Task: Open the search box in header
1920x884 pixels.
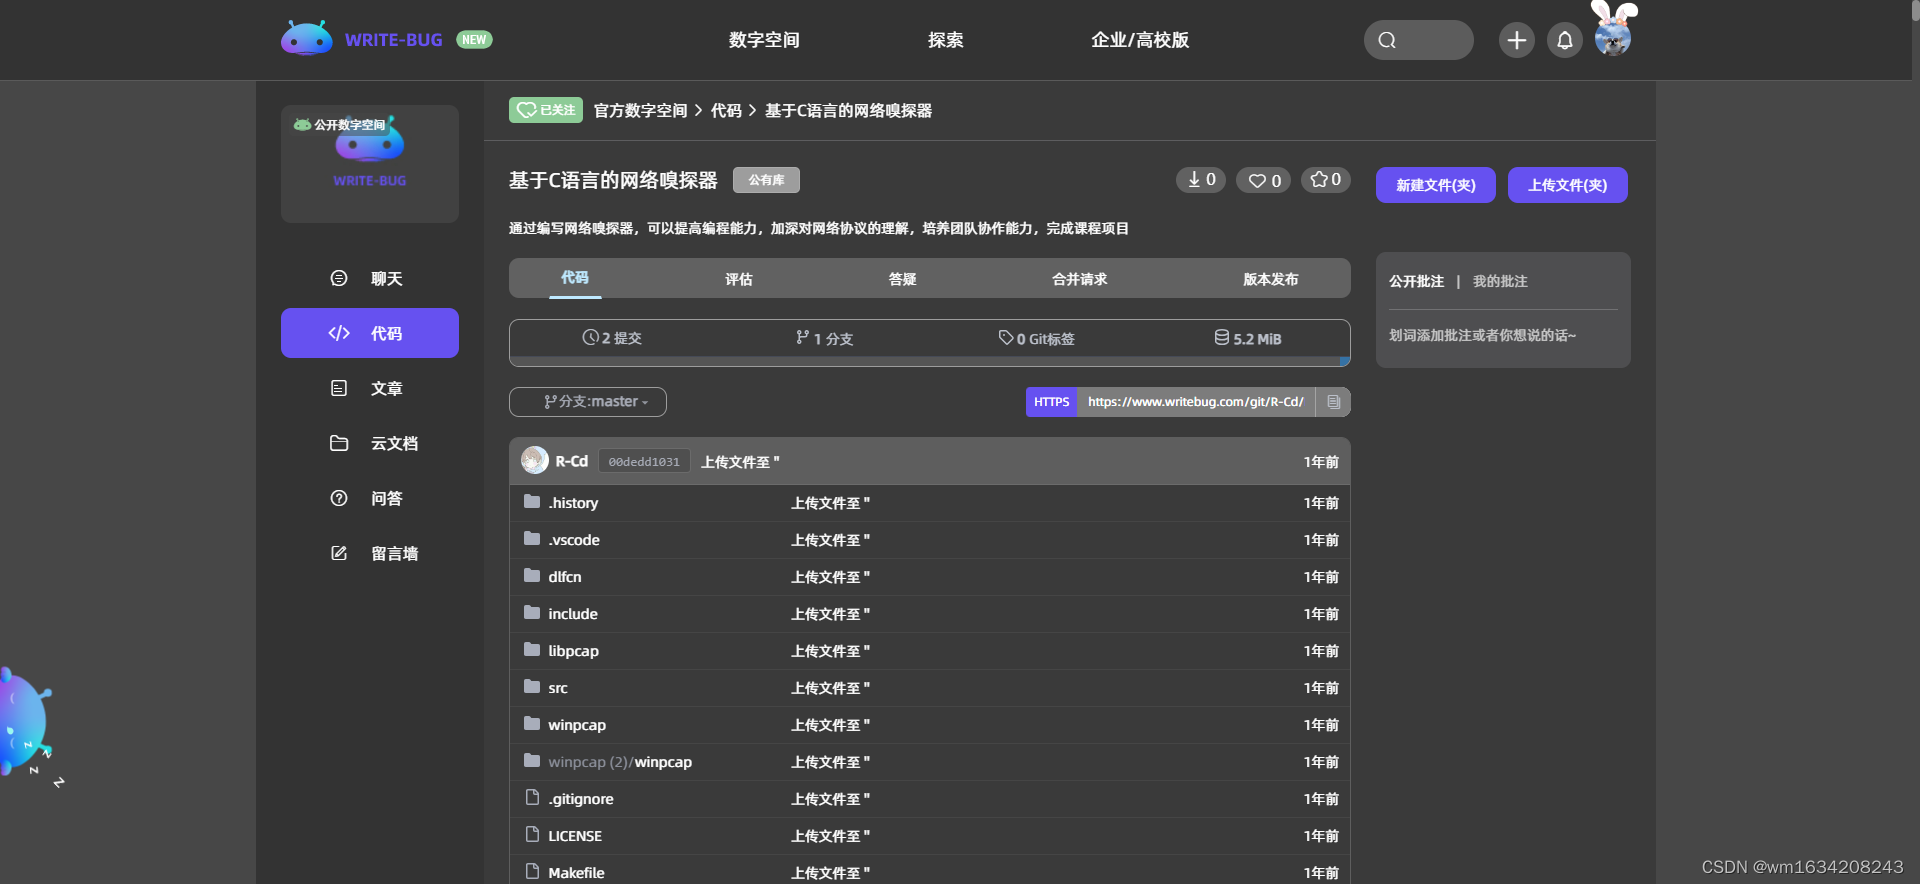Action: (1418, 40)
